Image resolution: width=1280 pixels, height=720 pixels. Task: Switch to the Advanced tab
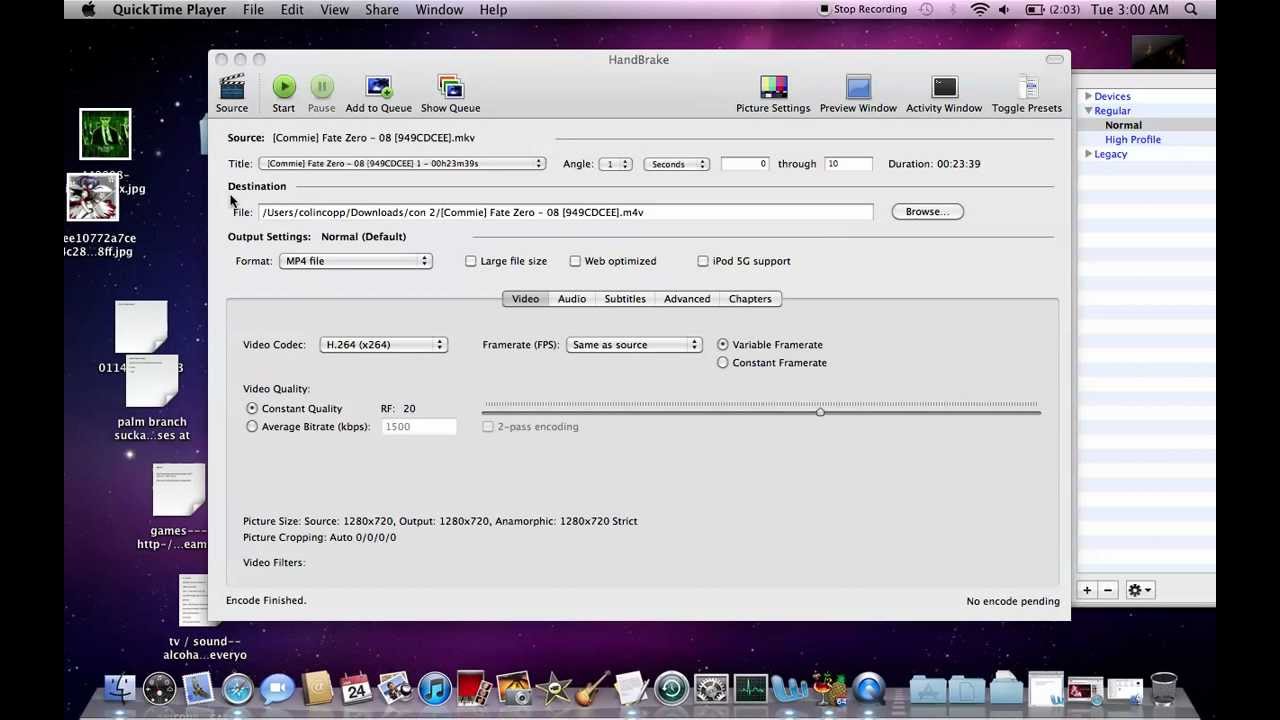687,299
